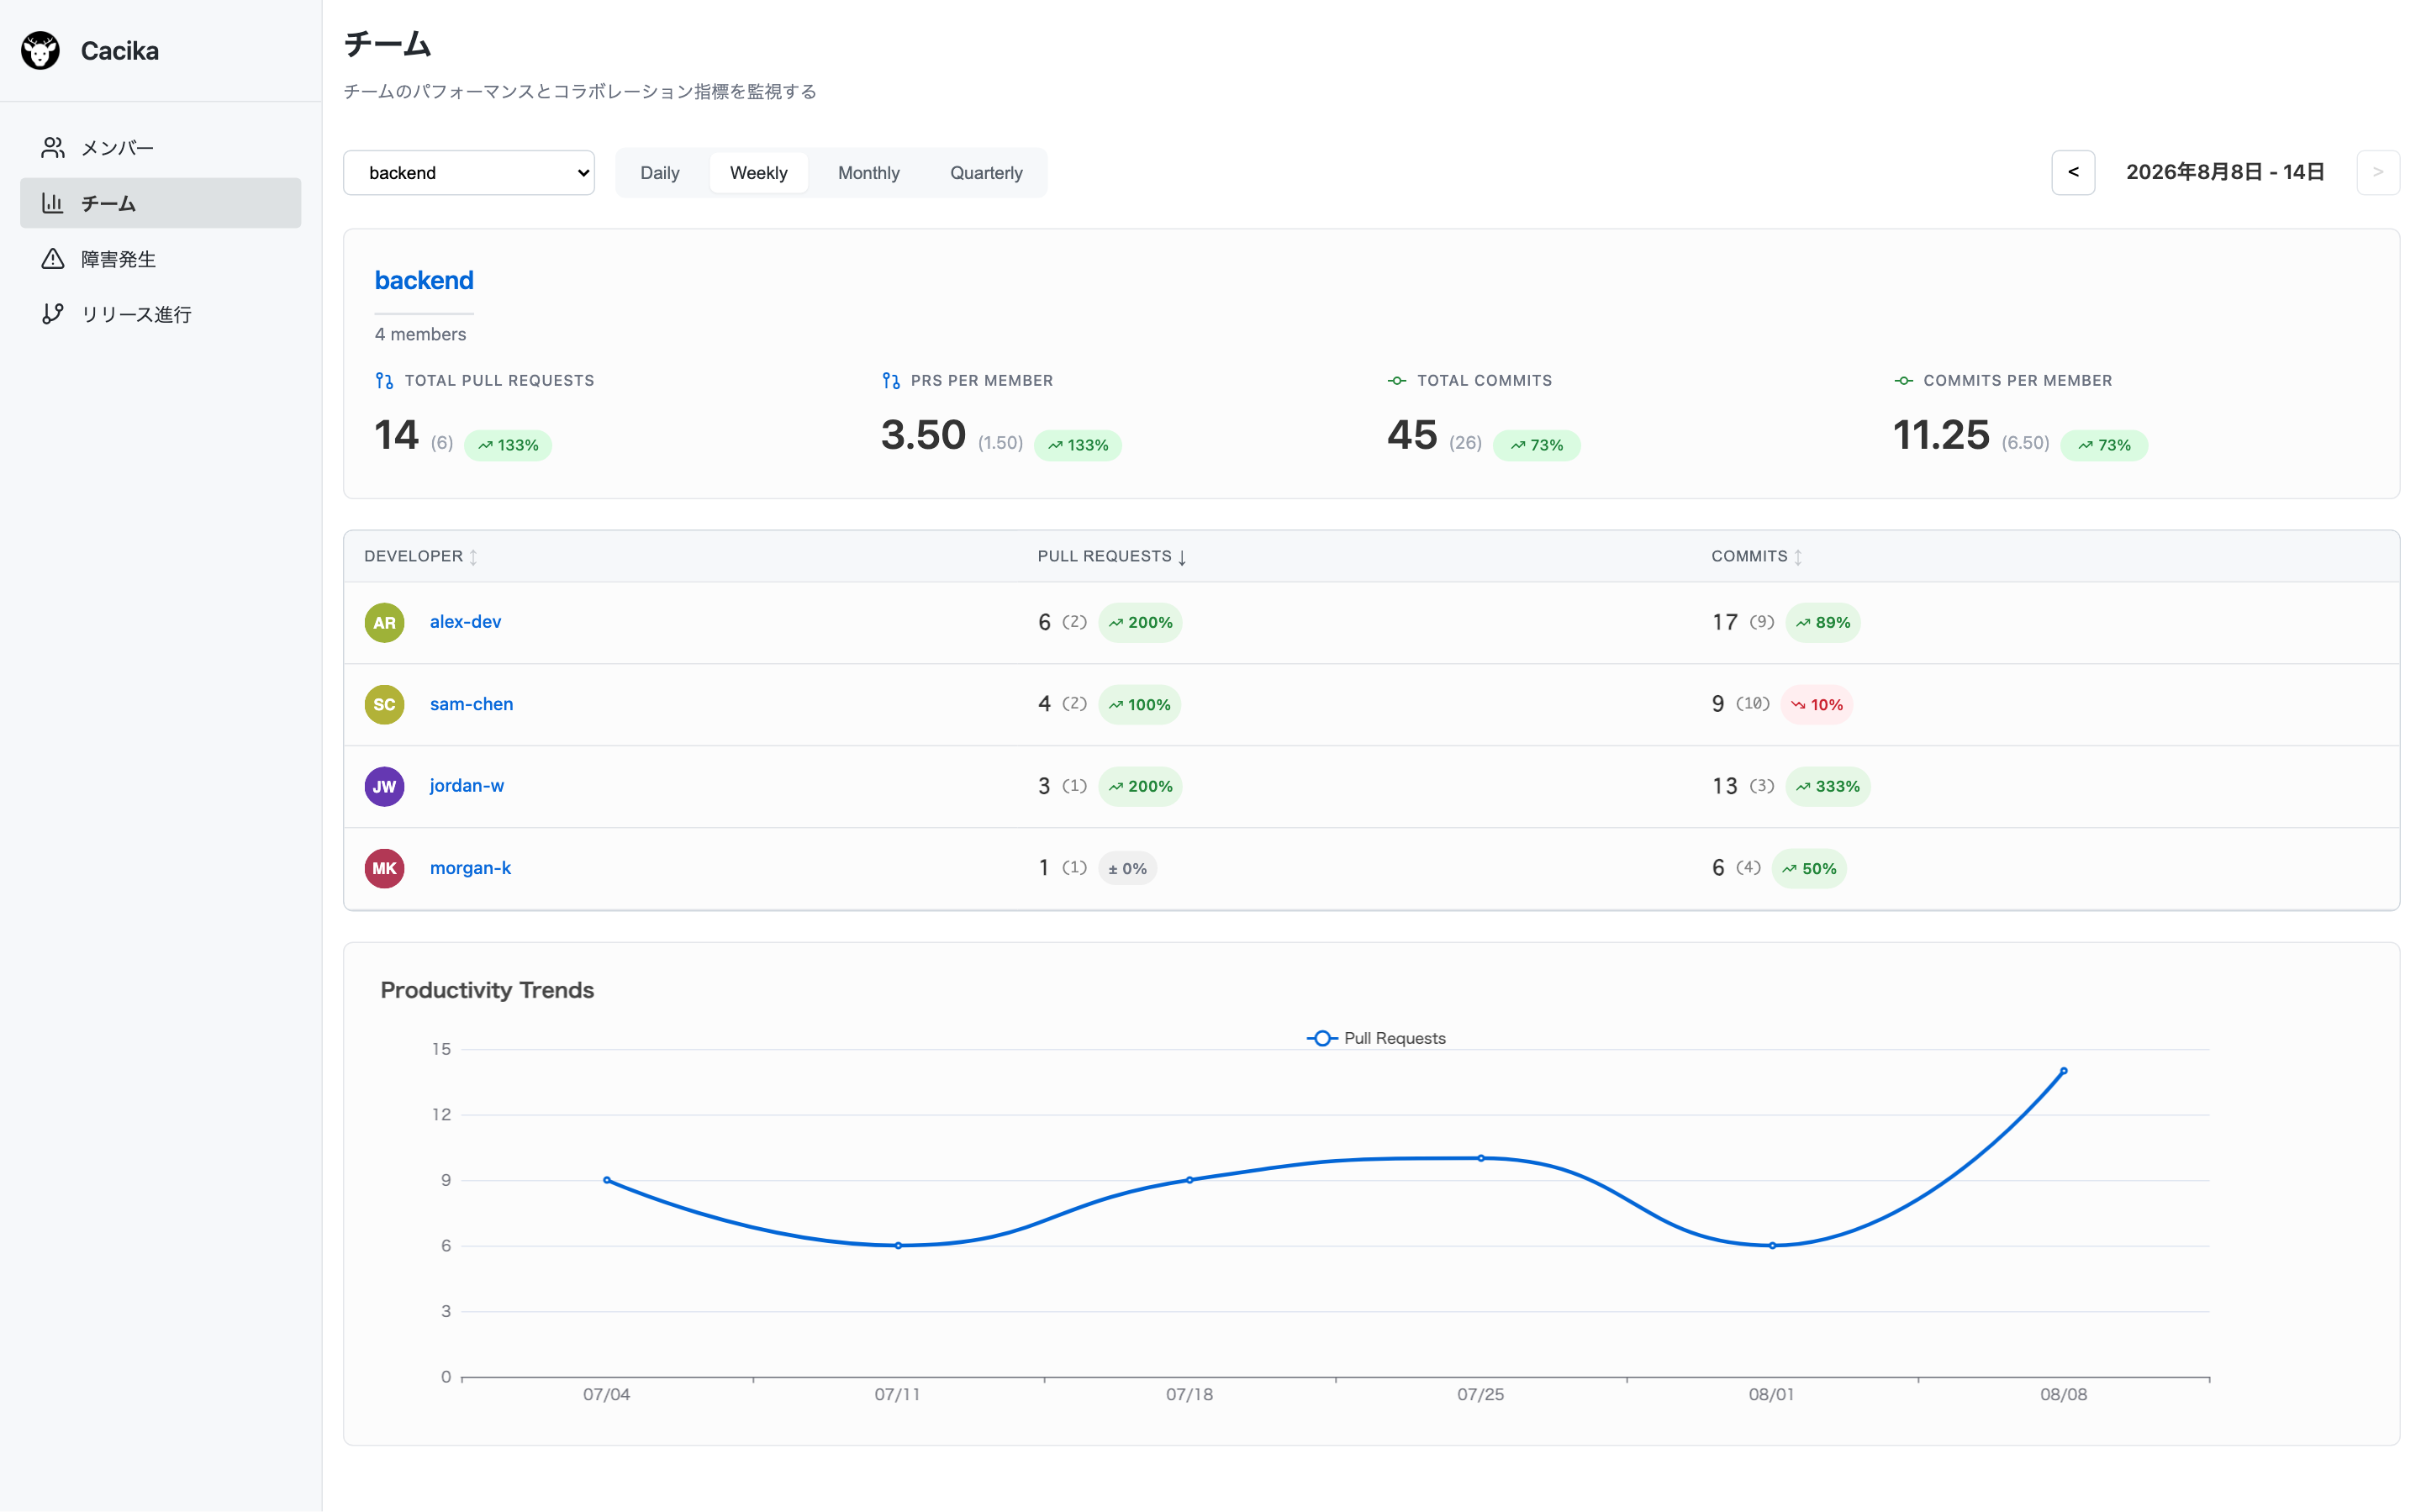Switch to the Daily period tab
Viewport: 2421px width, 1512px height.
pyautogui.click(x=660, y=173)
